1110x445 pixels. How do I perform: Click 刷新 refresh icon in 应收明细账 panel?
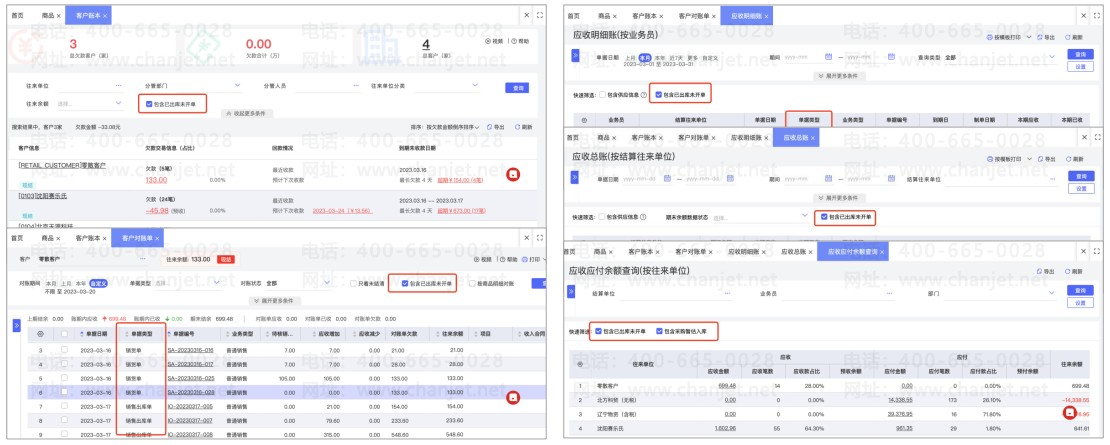pyautogui.click(x=1067, y=37)
